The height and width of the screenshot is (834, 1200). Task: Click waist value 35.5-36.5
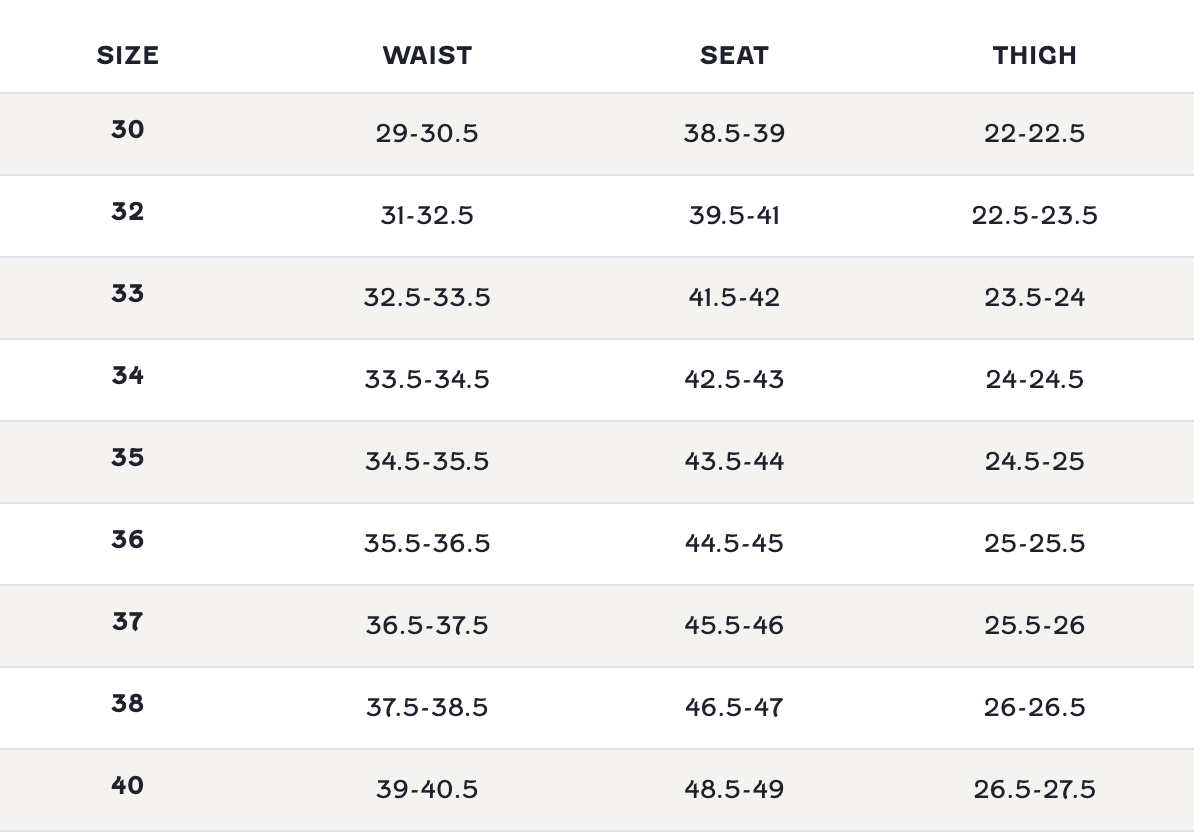click(x=427, y=543)
